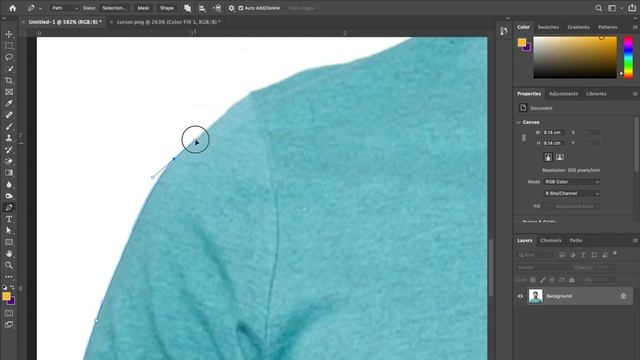Select the Brush tool
This screenshot has width=640, height=360.
click(x=9, y=127)
